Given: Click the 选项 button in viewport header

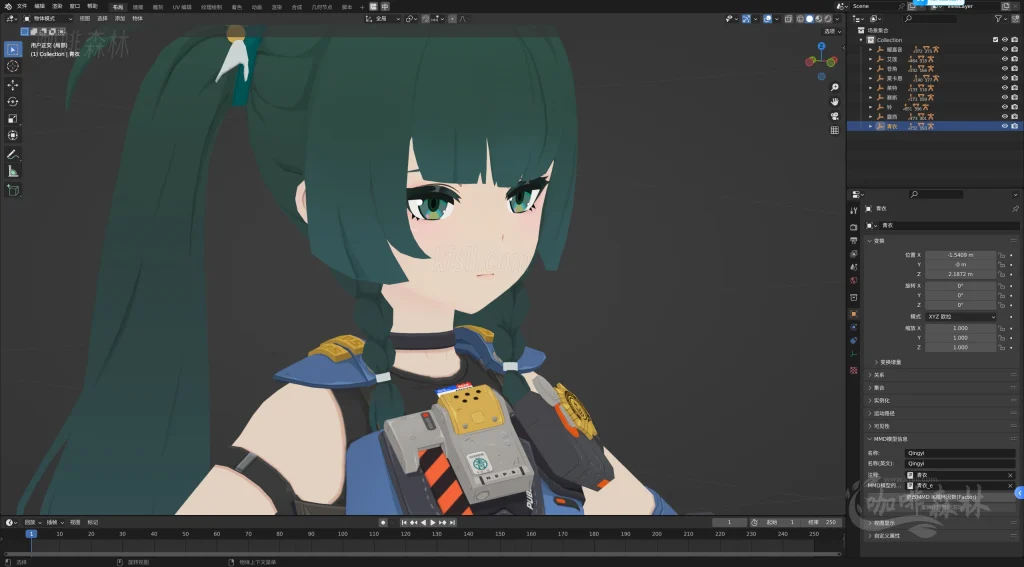Looking at the screenshot, I should coord(832,31).
